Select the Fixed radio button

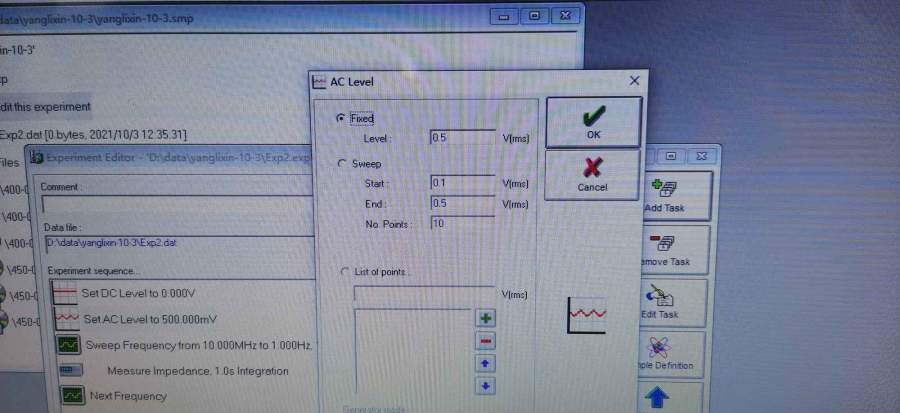pyautogui.click(x=342, y=118)
